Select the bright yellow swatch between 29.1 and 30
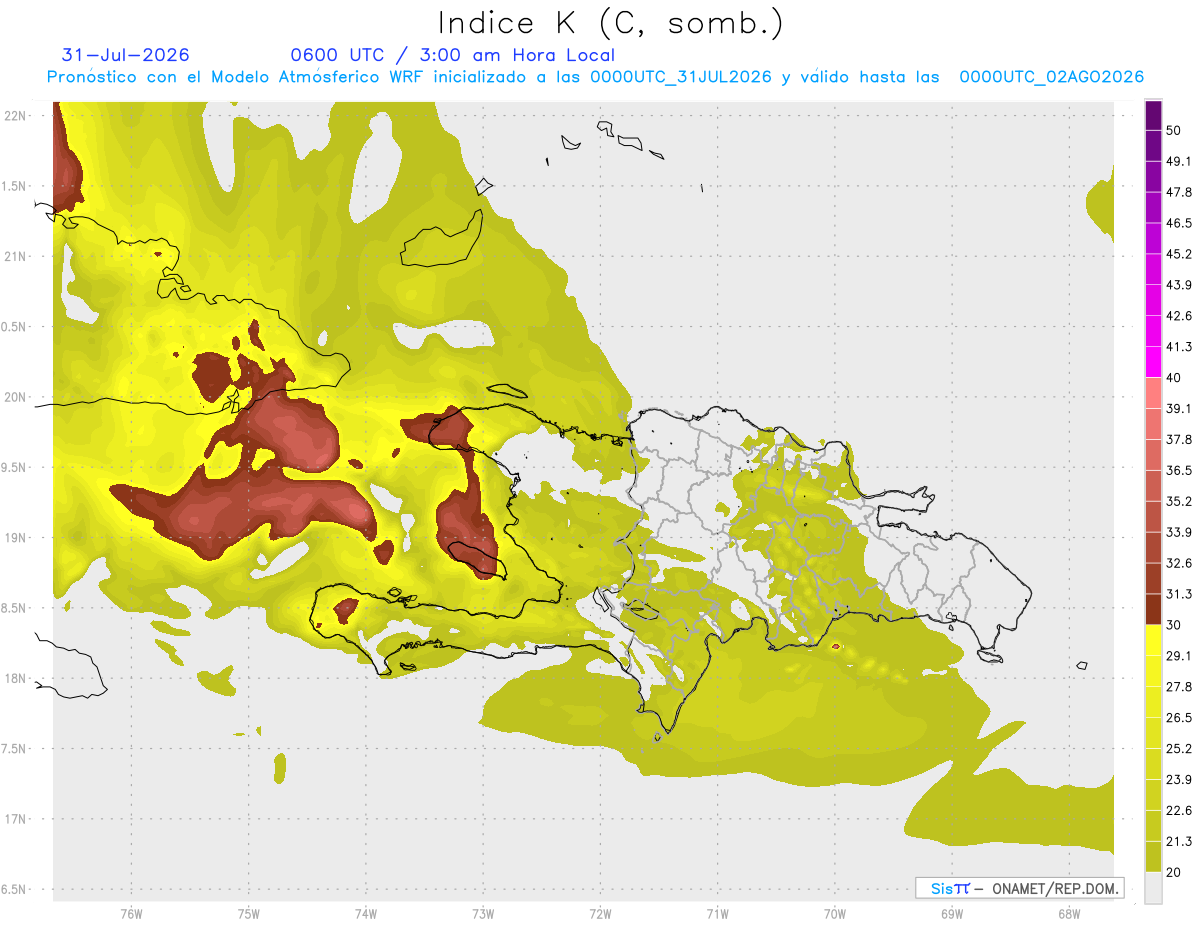The width and height of the screenshot is (1200, 927). pos(1153,640)
